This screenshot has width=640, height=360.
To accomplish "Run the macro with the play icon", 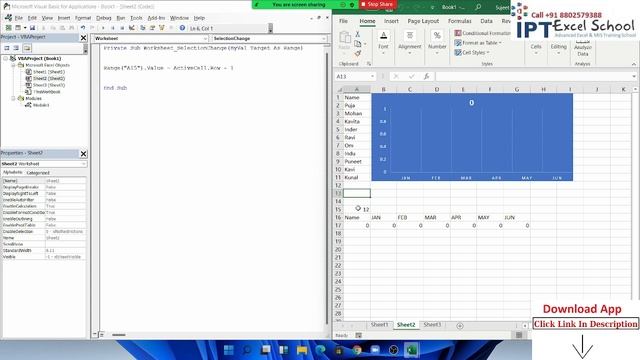I will tap(103, 28).
